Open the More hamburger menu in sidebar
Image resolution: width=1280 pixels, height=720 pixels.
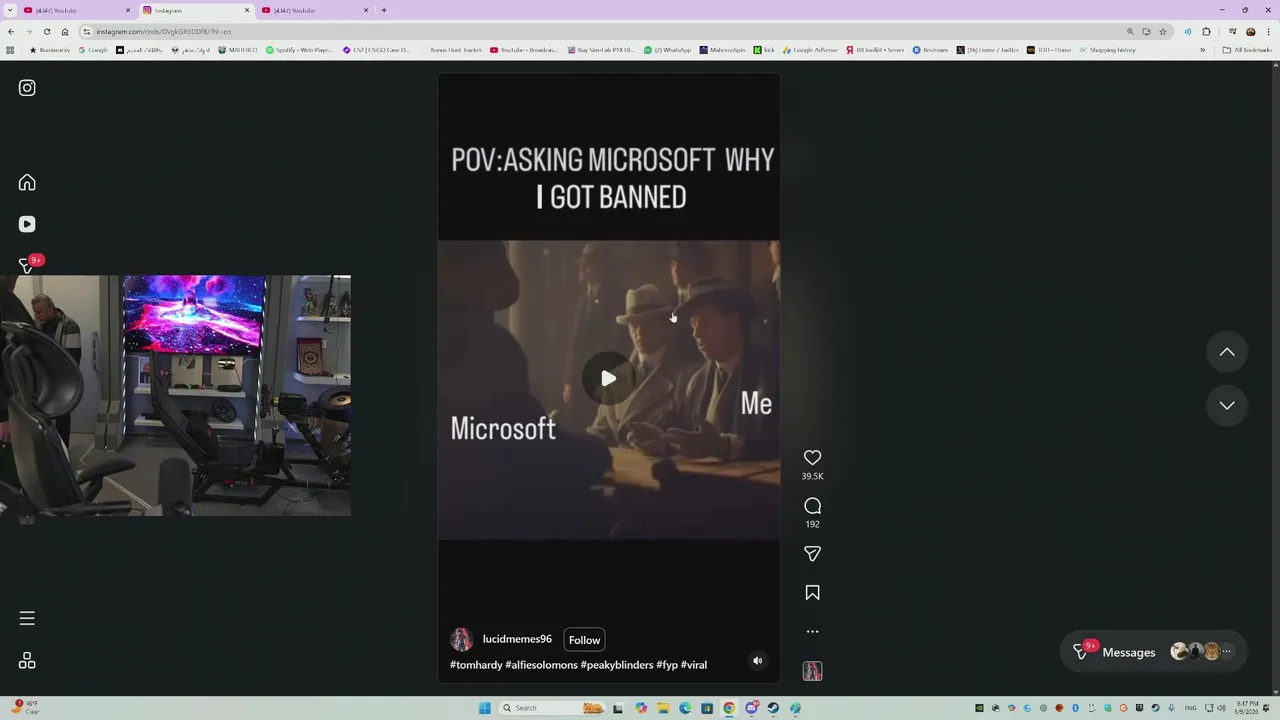(27, 618)
